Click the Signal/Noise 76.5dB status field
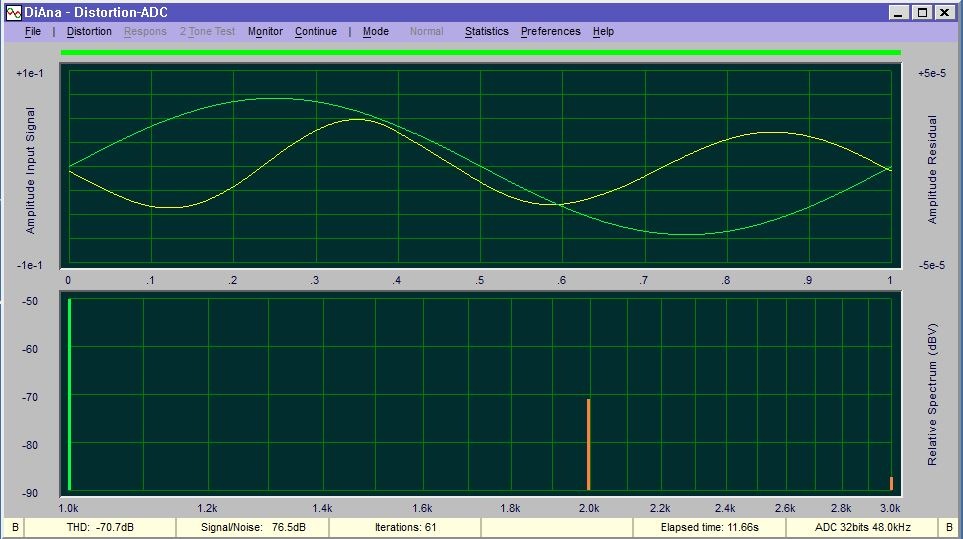963x539 pixels. (253, 527)
